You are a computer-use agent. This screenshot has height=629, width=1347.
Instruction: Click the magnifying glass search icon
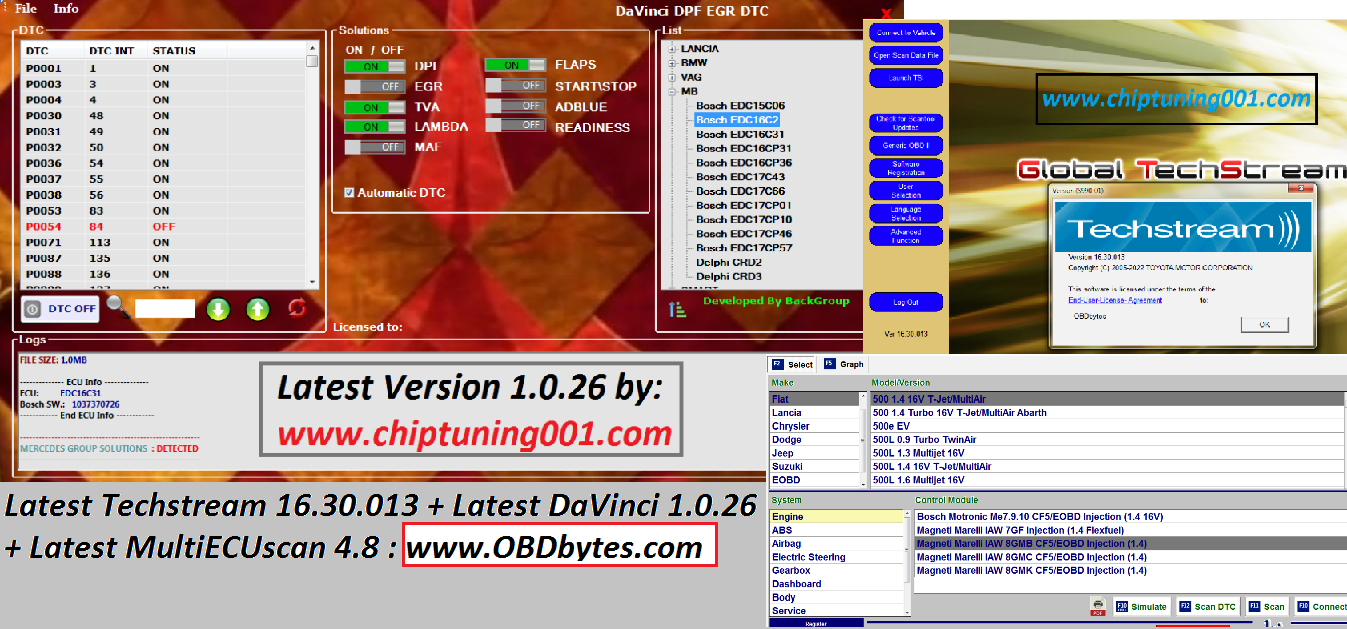point(118,306)
